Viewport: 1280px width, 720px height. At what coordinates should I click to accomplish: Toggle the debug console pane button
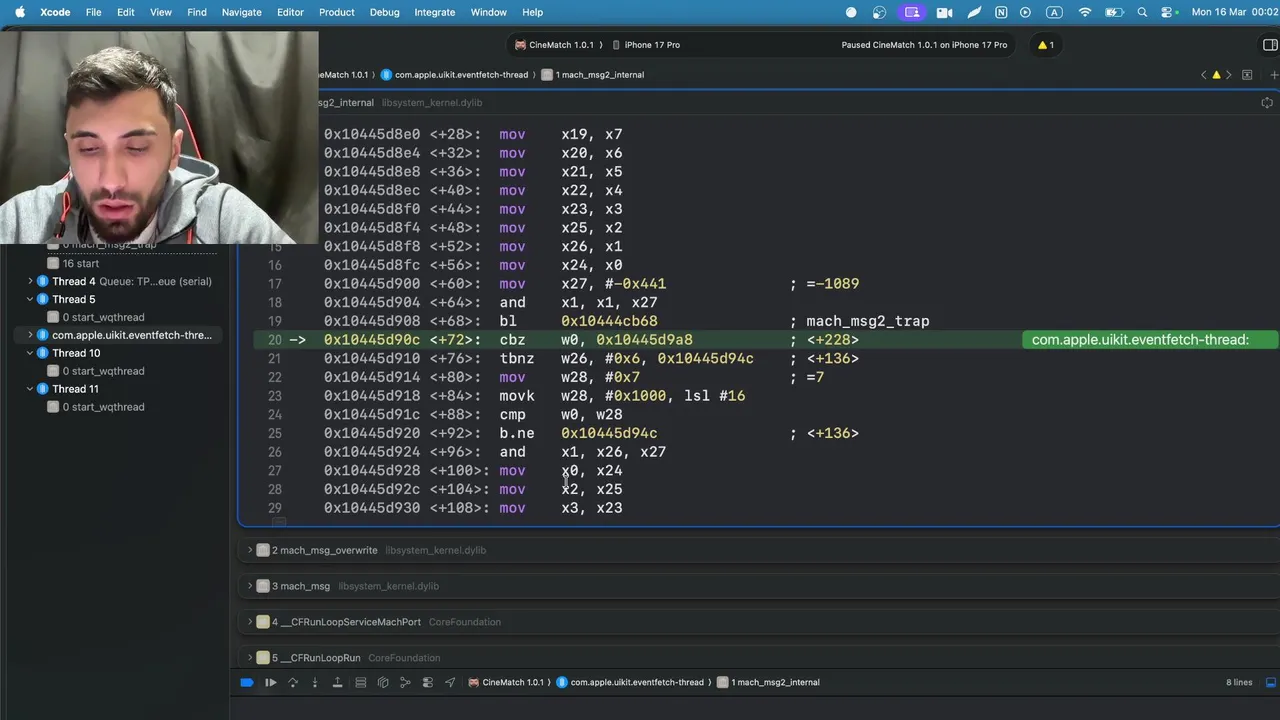pos(1271,682)
